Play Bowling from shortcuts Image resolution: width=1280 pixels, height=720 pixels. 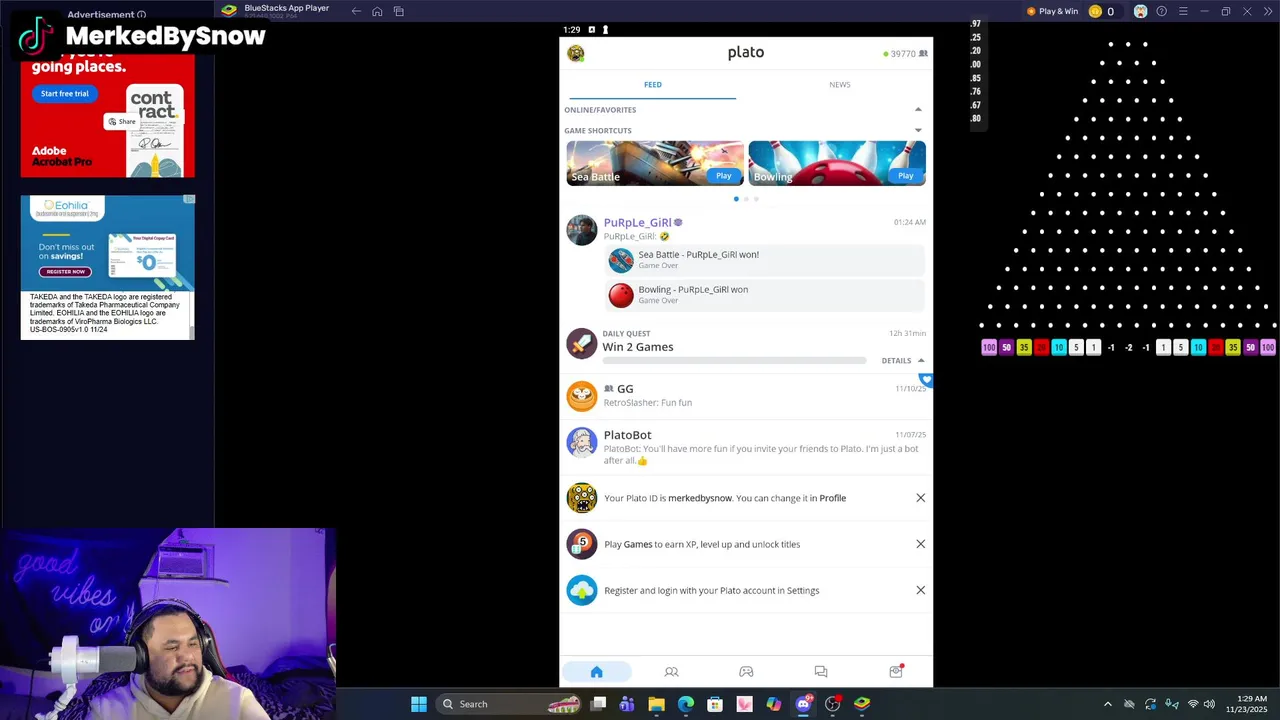click(x=905, y=175)
